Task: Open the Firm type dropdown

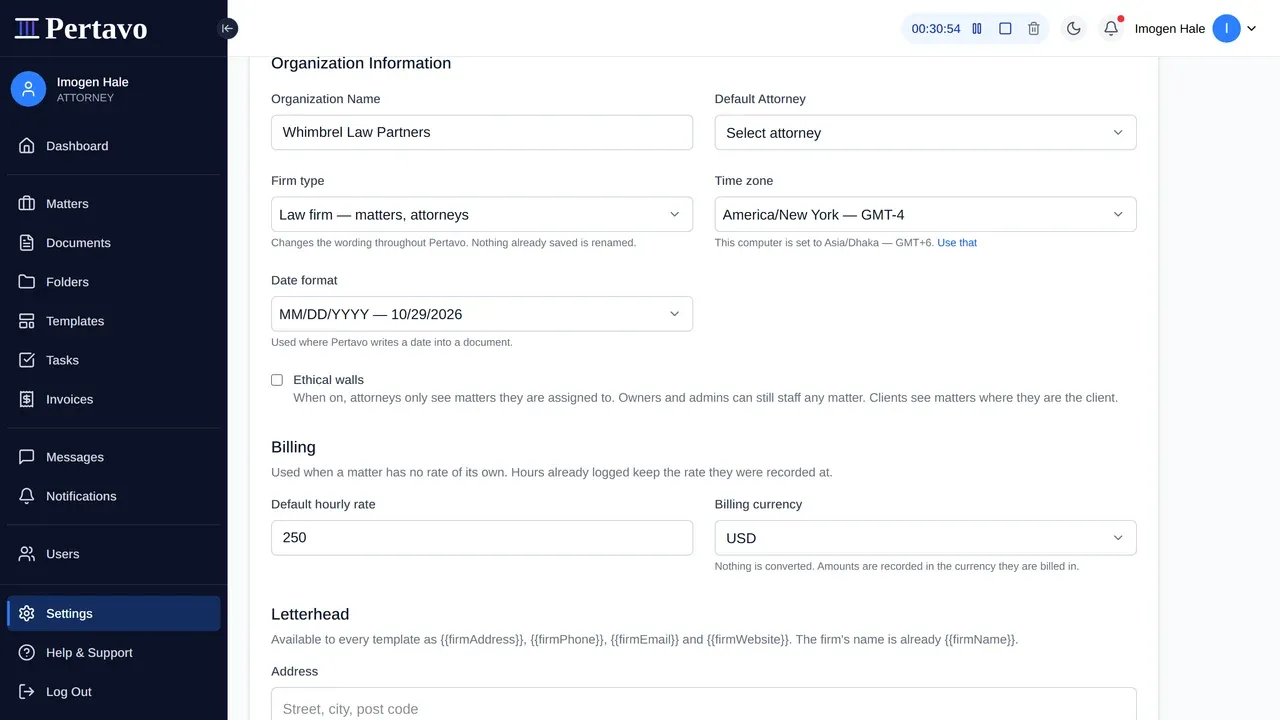Action: click(482, 214)
